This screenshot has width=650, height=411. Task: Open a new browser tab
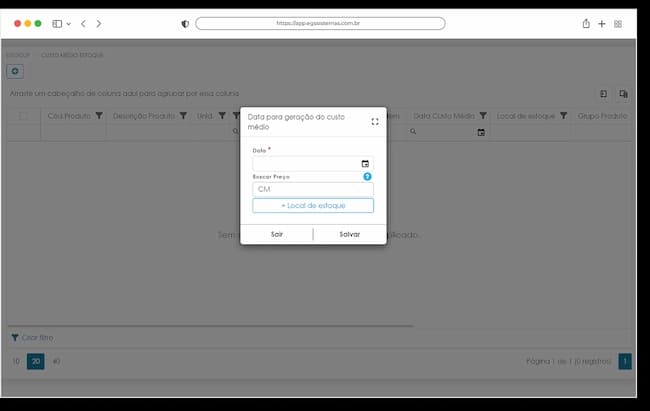pos(601,24)
